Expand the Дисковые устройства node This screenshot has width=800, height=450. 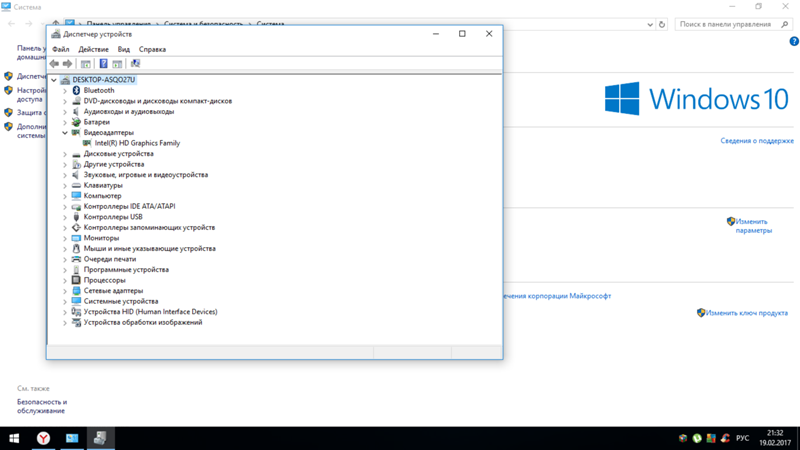65,154
